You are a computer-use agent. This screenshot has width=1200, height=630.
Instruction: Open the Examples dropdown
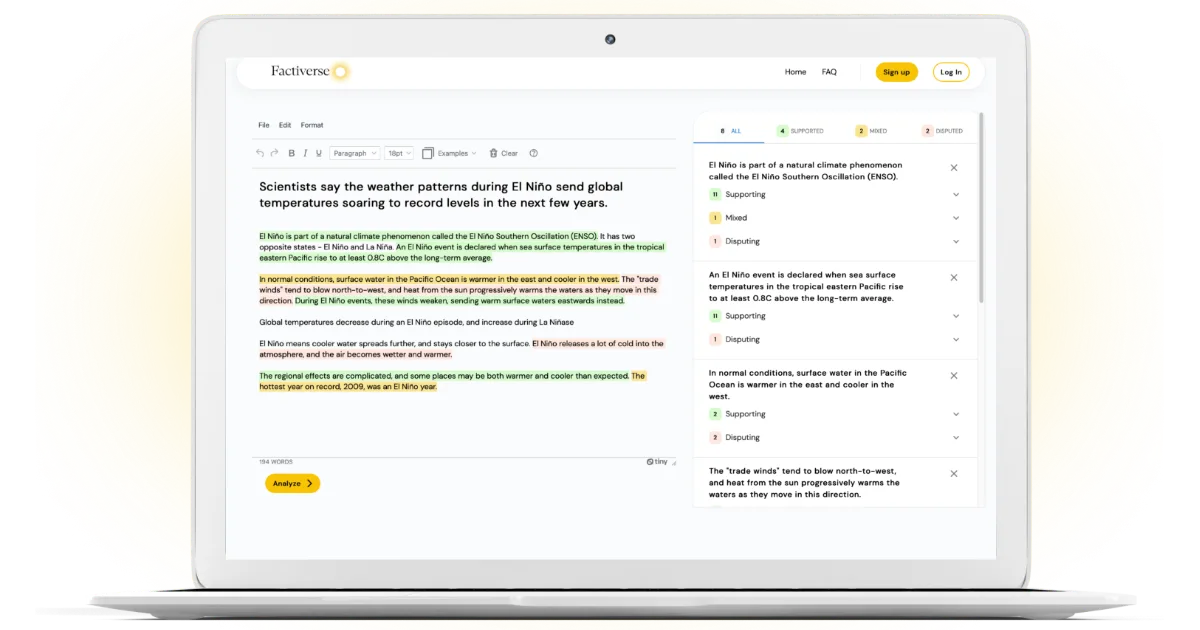coord(457,153)
